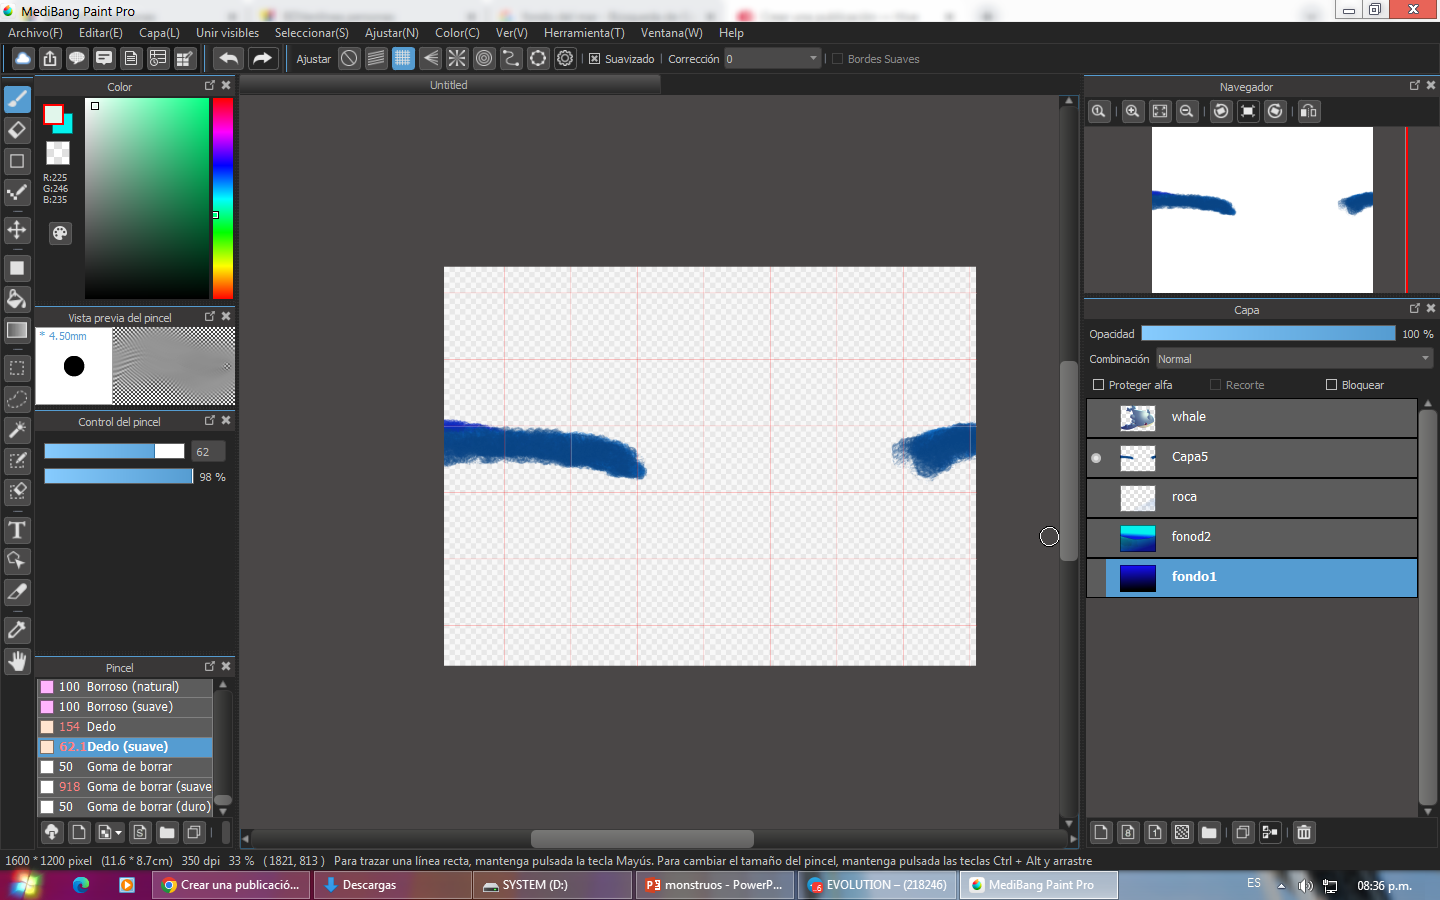Open Descargas from taskbar
Viewport: 1440px width, 900px height.
(392, 885)
